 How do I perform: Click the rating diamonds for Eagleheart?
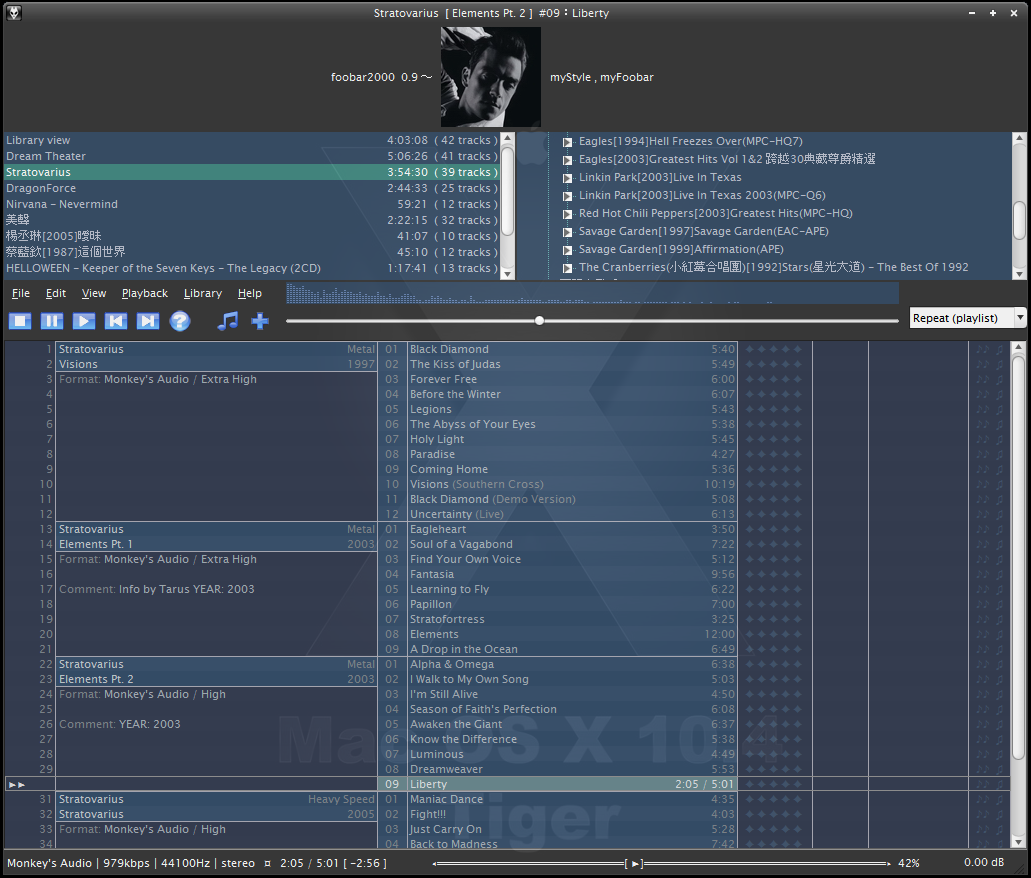point(773,529)
